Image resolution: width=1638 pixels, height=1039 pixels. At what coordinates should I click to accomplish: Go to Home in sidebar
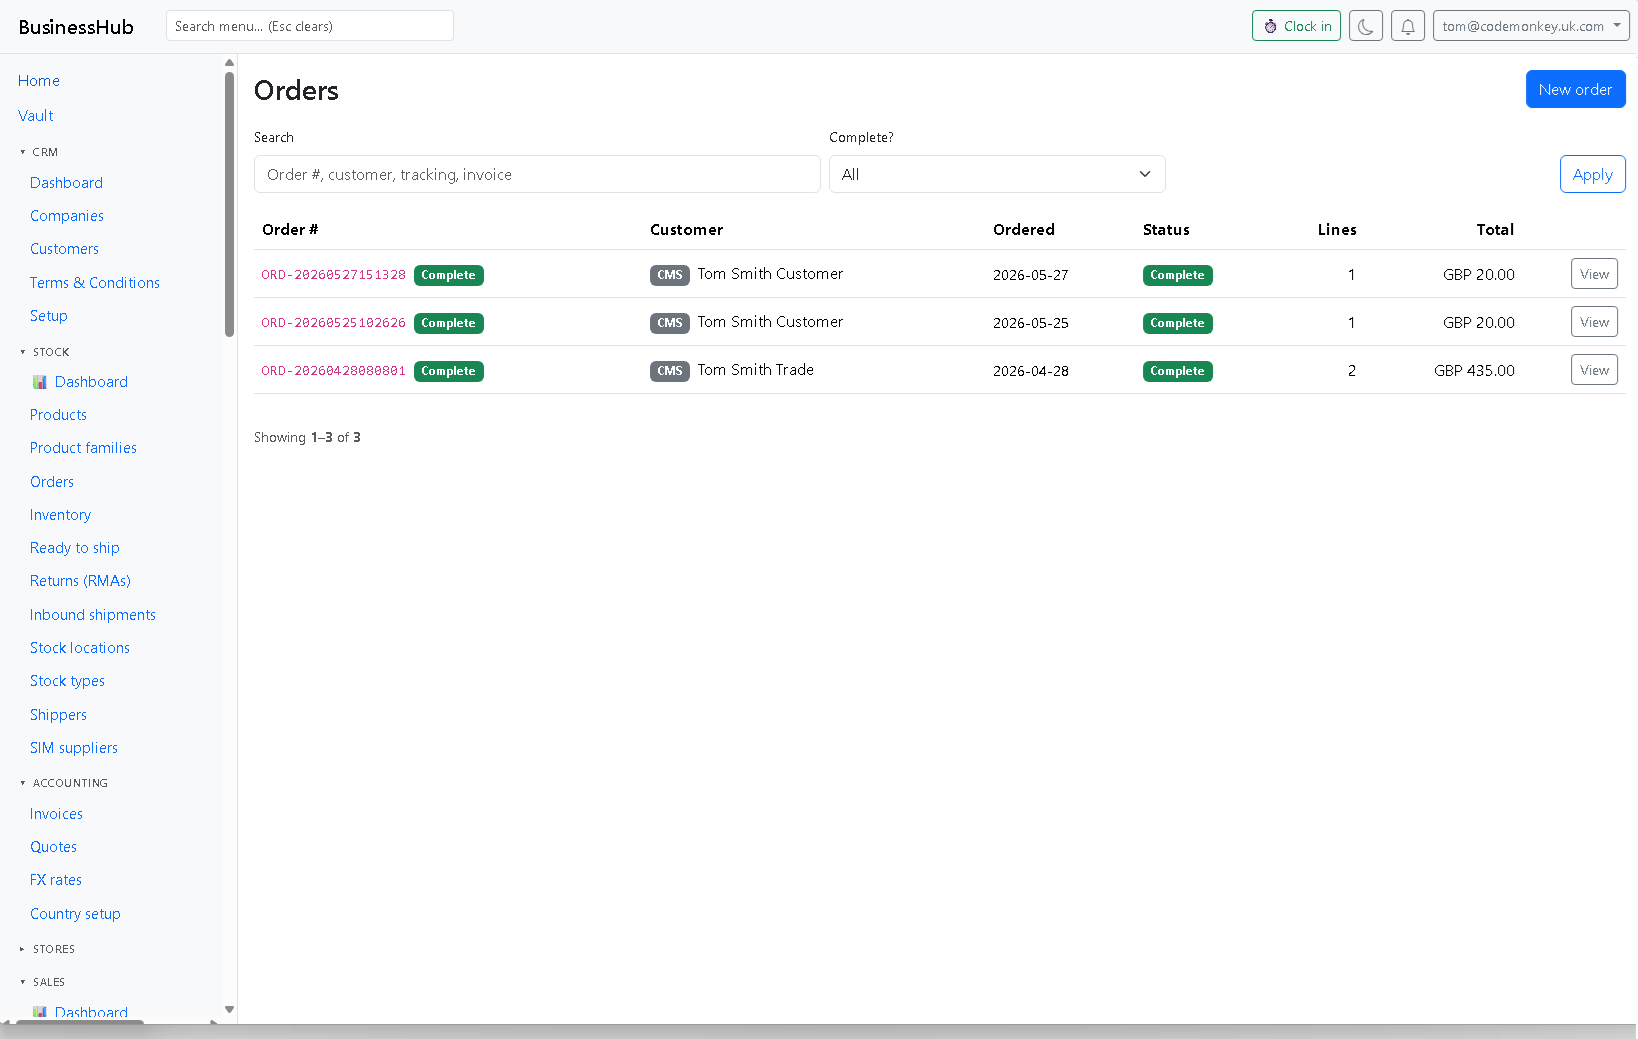click(x=39, y=81)
